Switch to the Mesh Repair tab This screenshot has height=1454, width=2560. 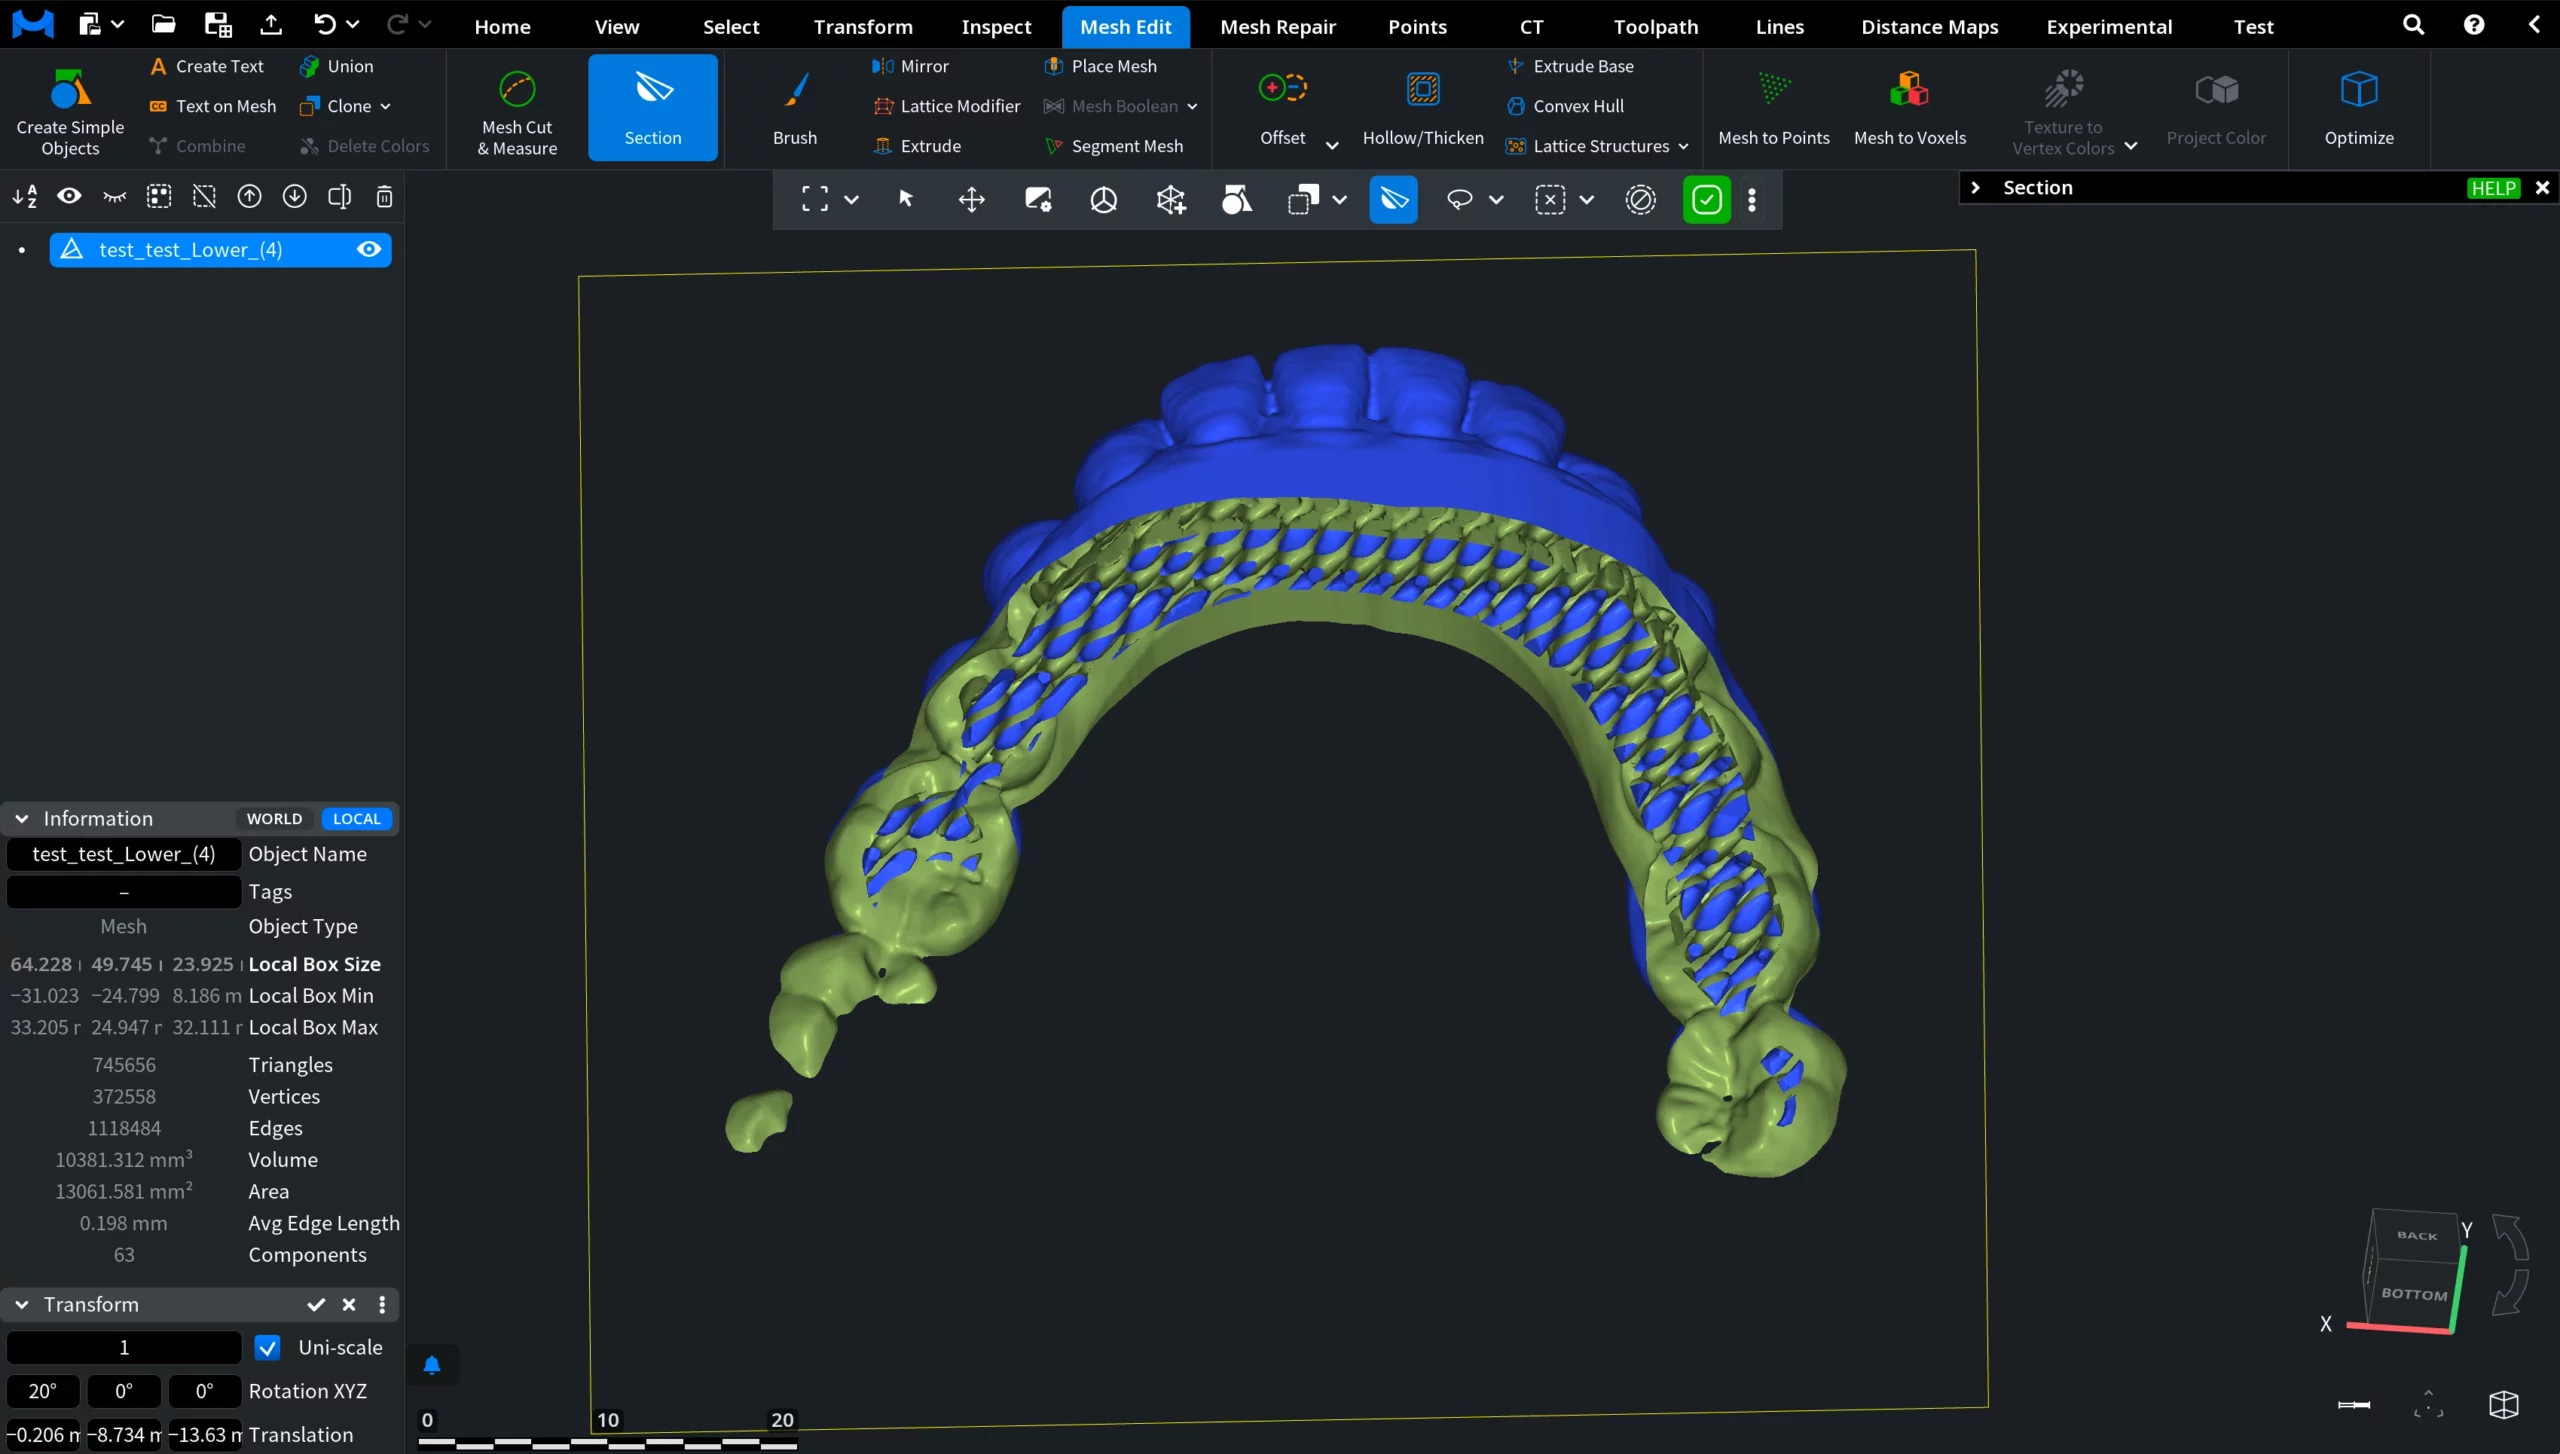pos(1278,26)
